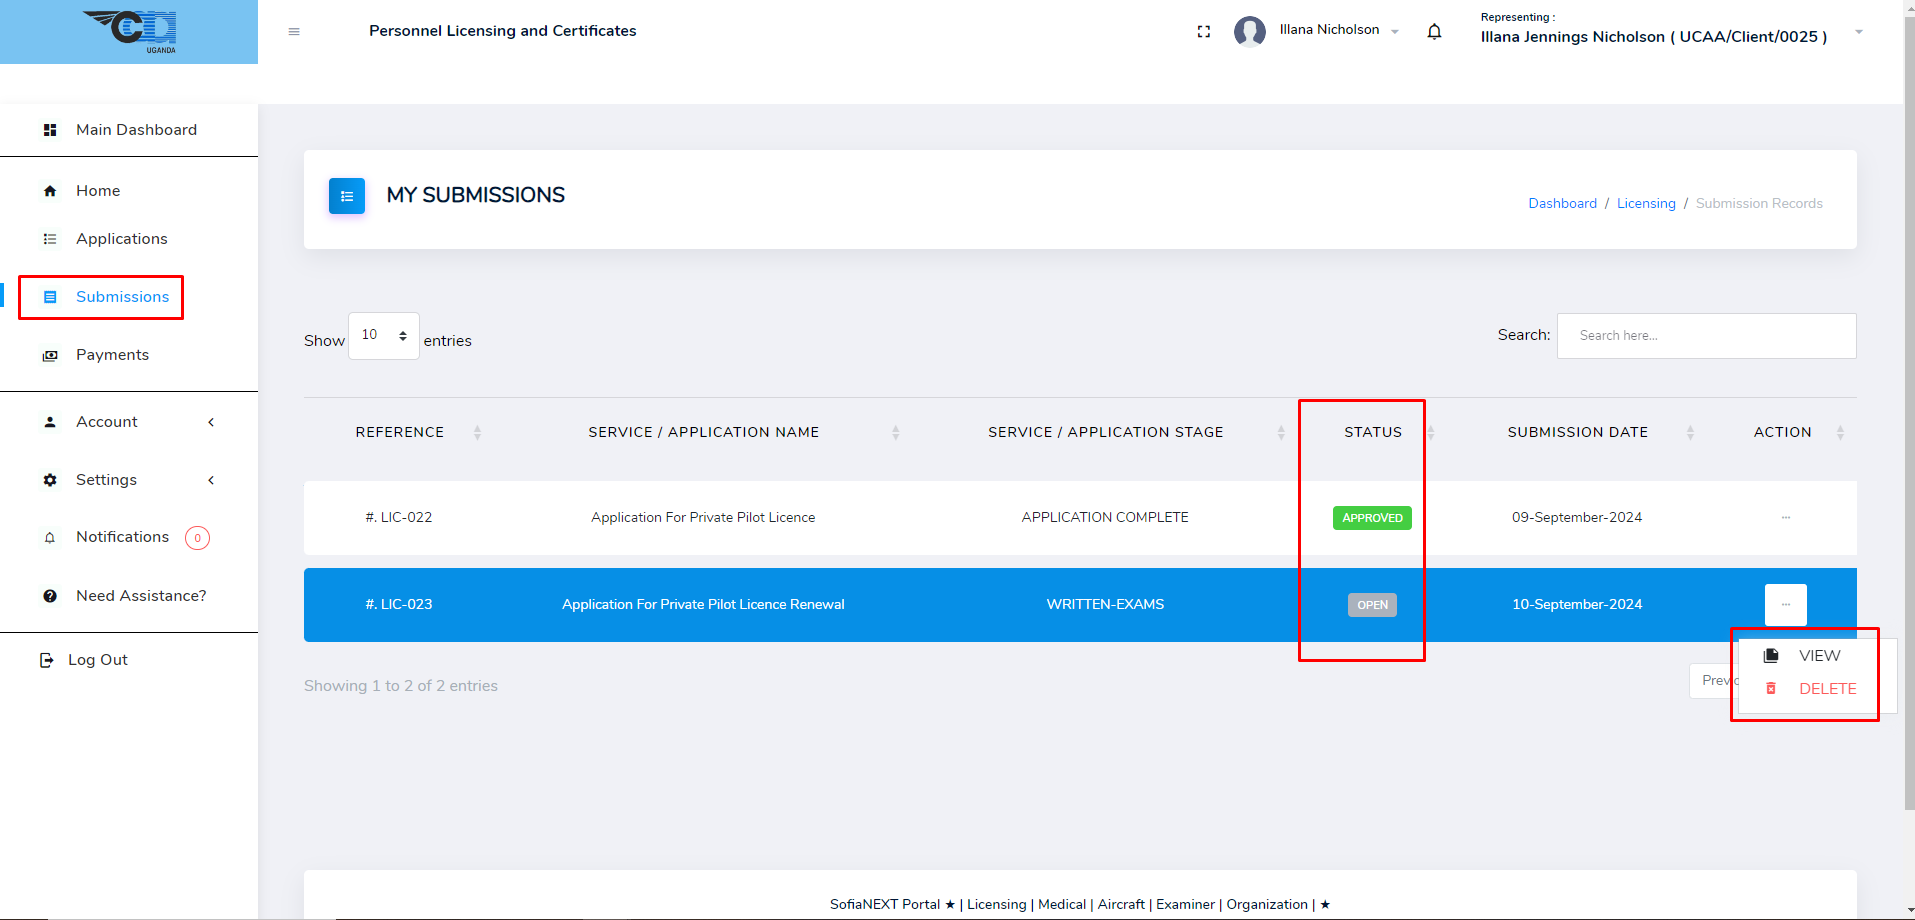1915x920 pixels.
Task: Open the notification bell in header
Action: coord(1434,32)
